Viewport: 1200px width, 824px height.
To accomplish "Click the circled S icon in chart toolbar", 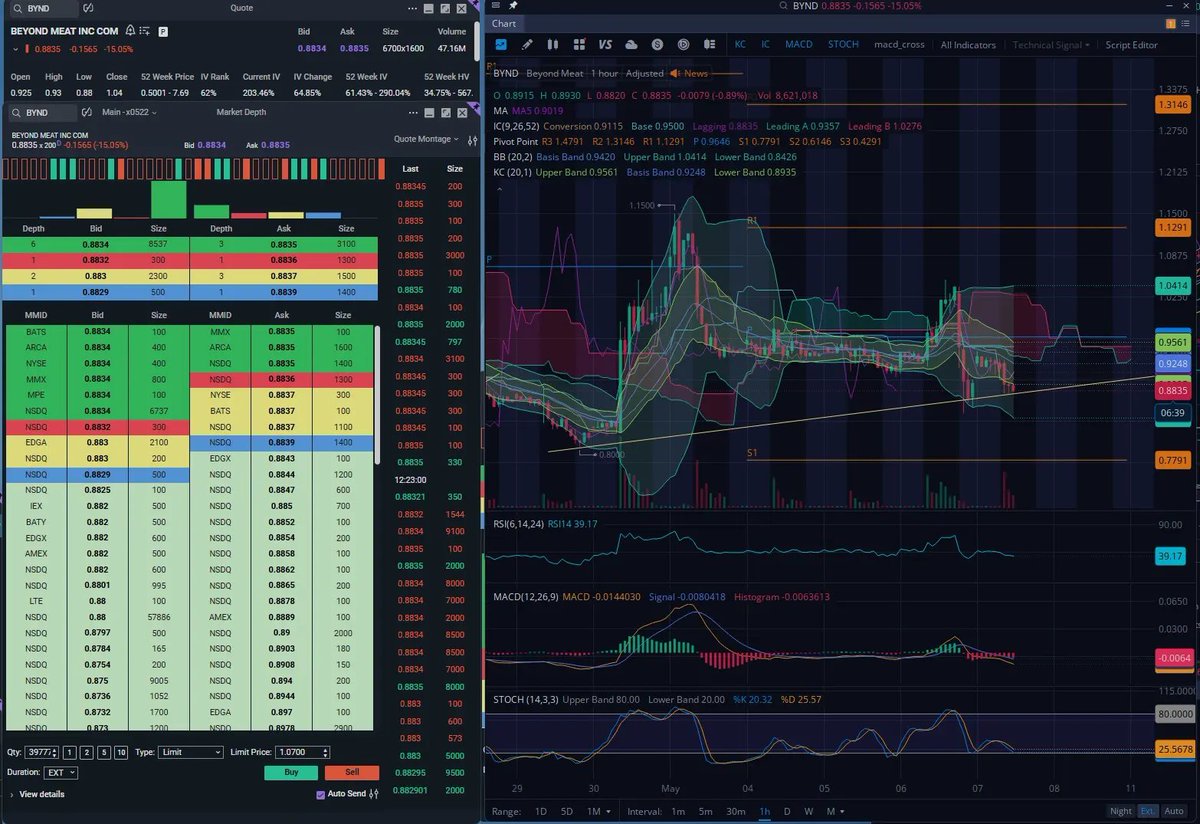I will coord(657,45).
